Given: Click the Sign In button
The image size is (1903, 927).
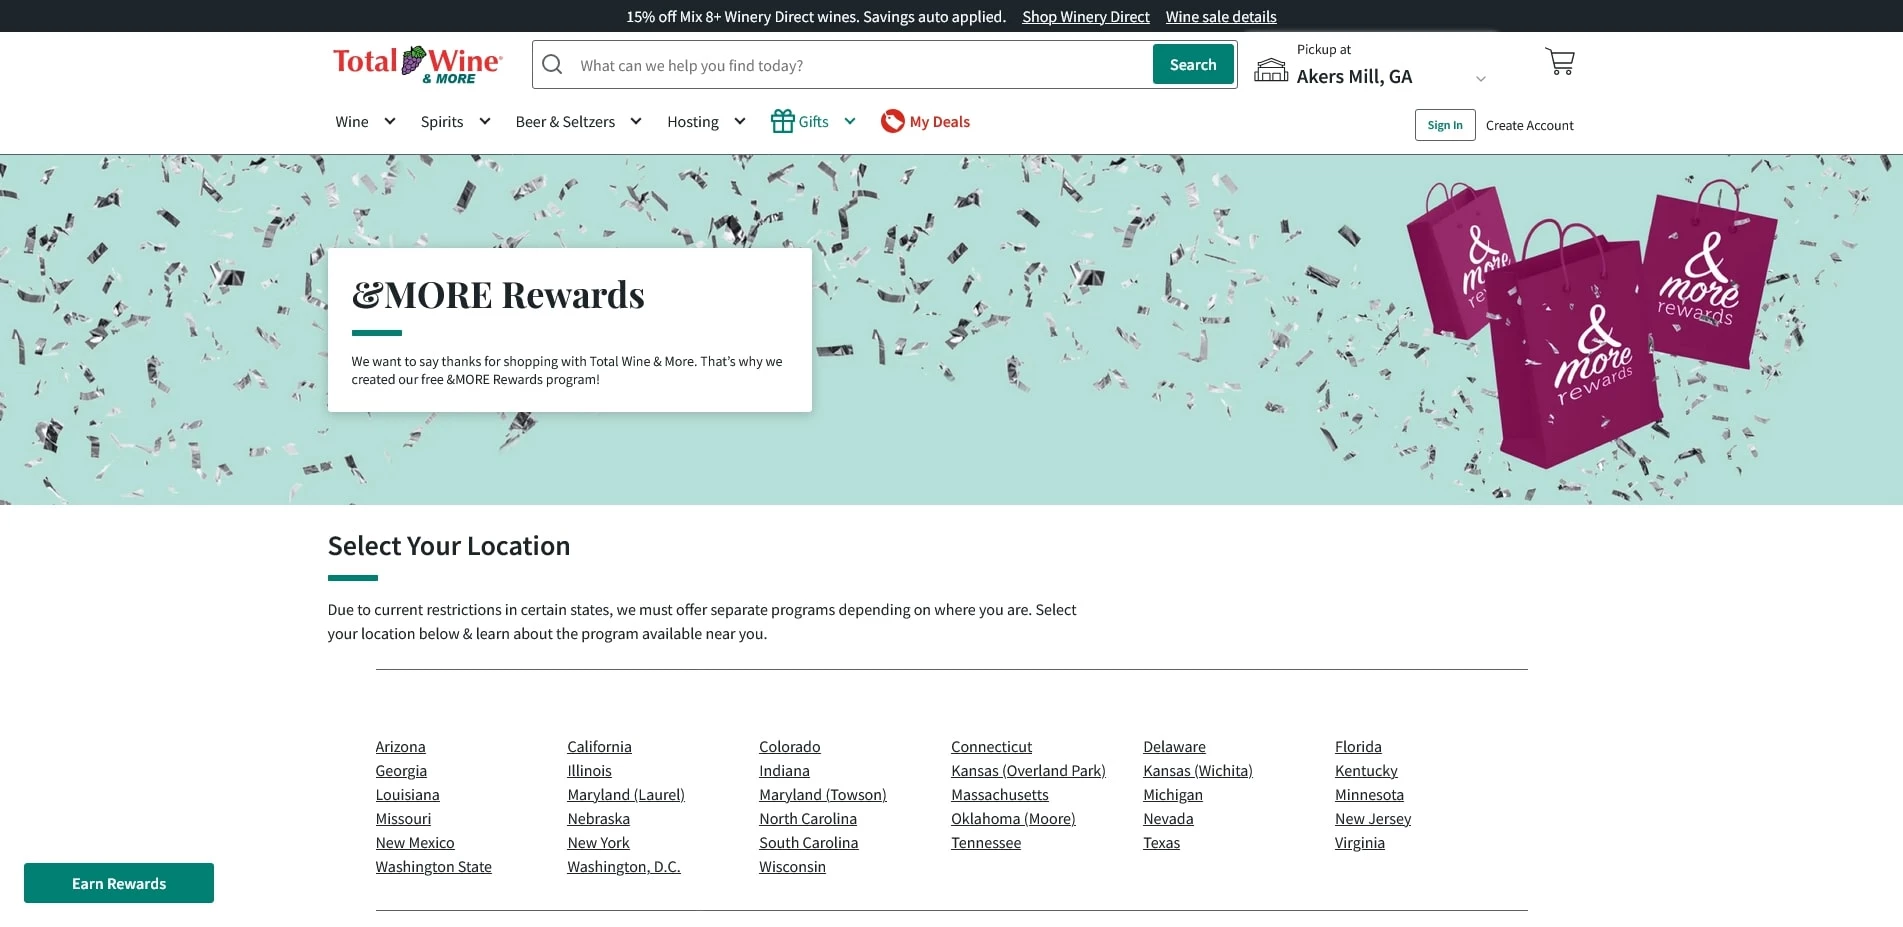Looking at the screenshot, I should pyautogui.click(x=1444, y=125).
